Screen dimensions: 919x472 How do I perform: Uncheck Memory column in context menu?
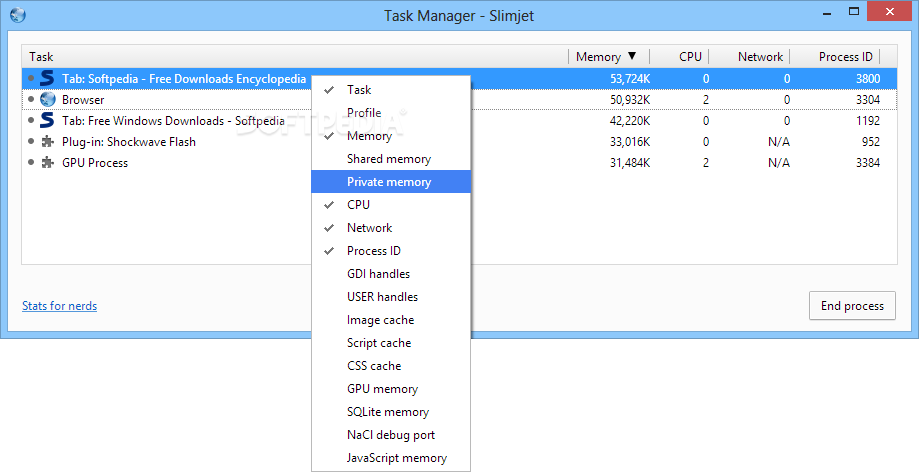[x=391, y=136]
